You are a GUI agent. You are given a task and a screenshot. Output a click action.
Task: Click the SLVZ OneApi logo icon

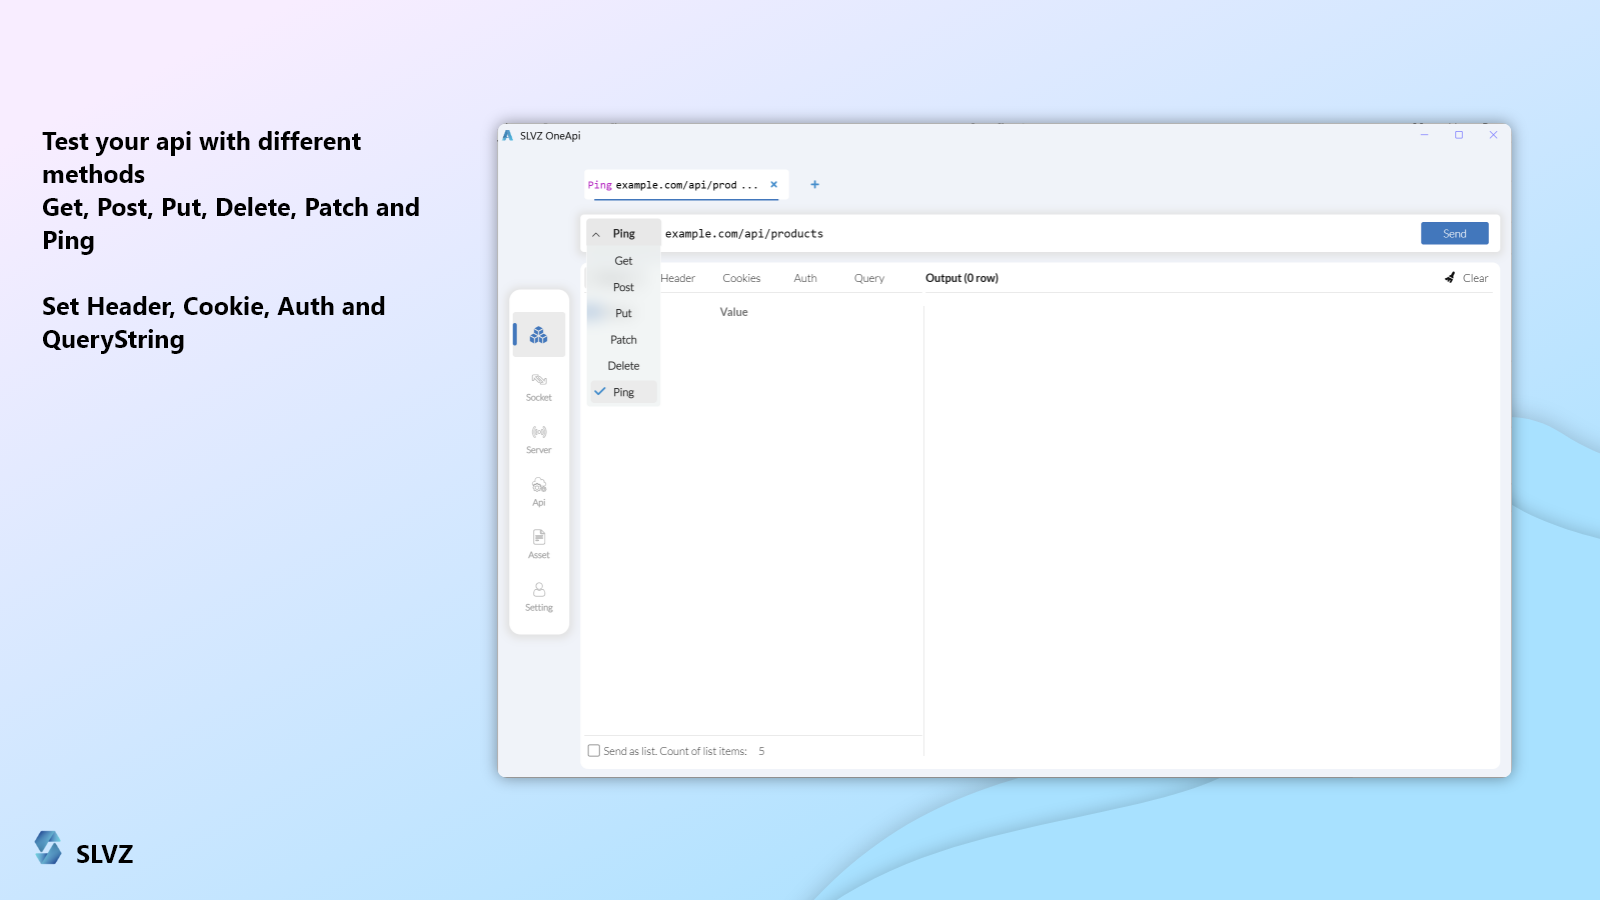pos(508,136)
